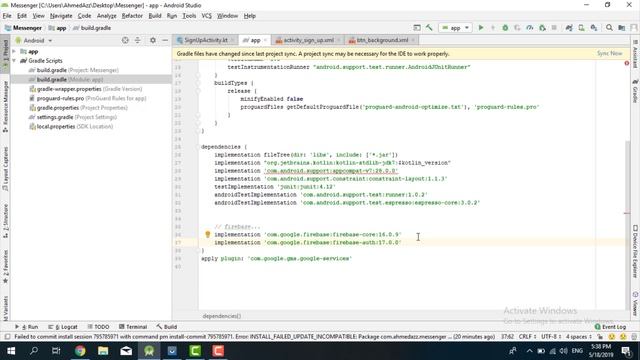Click scroll-from-source target icon in Project panel
The width and height of the screenshot is (640, 360).
click(125, 40)
